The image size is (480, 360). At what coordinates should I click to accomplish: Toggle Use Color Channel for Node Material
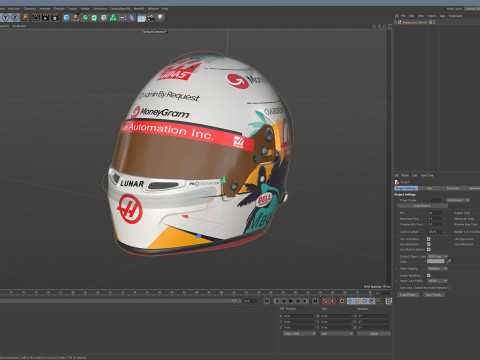point(449,287)
